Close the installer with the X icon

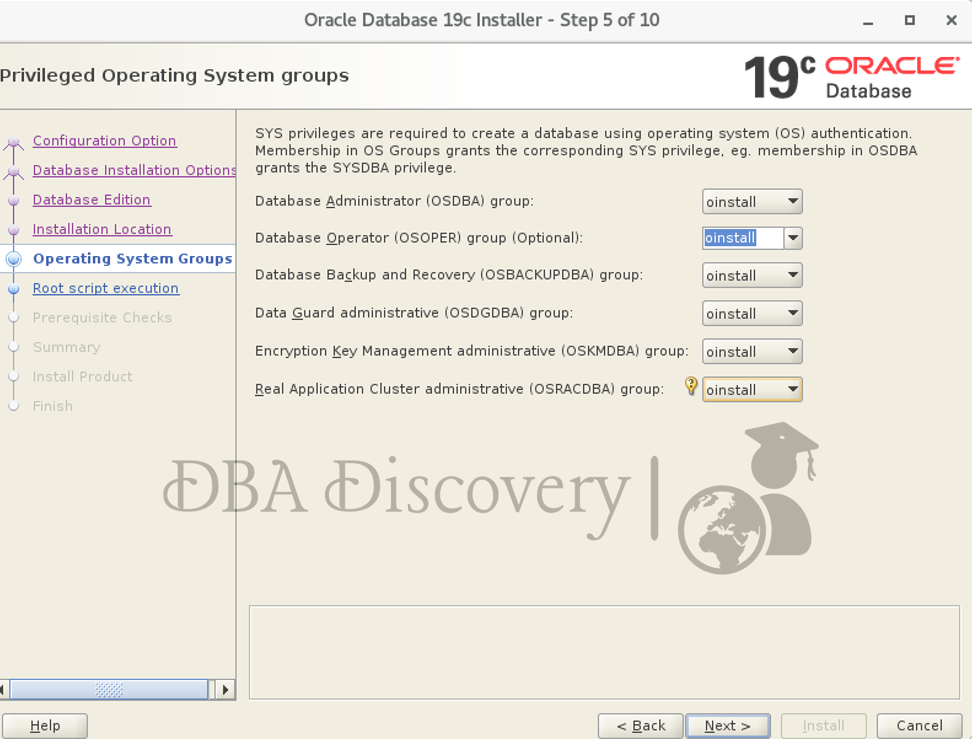951,21
